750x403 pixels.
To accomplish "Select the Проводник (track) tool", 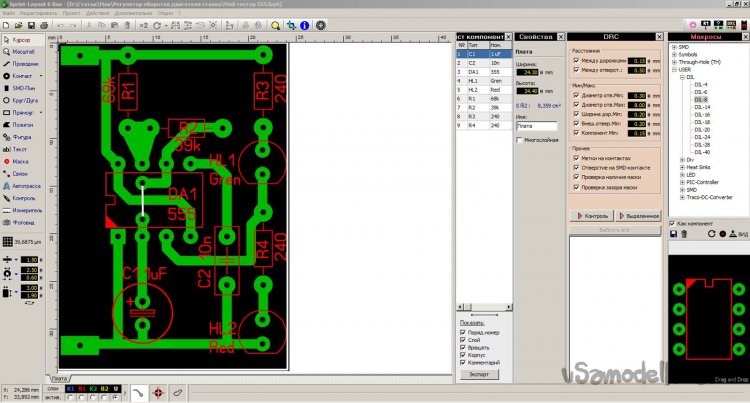I will 24,63.
